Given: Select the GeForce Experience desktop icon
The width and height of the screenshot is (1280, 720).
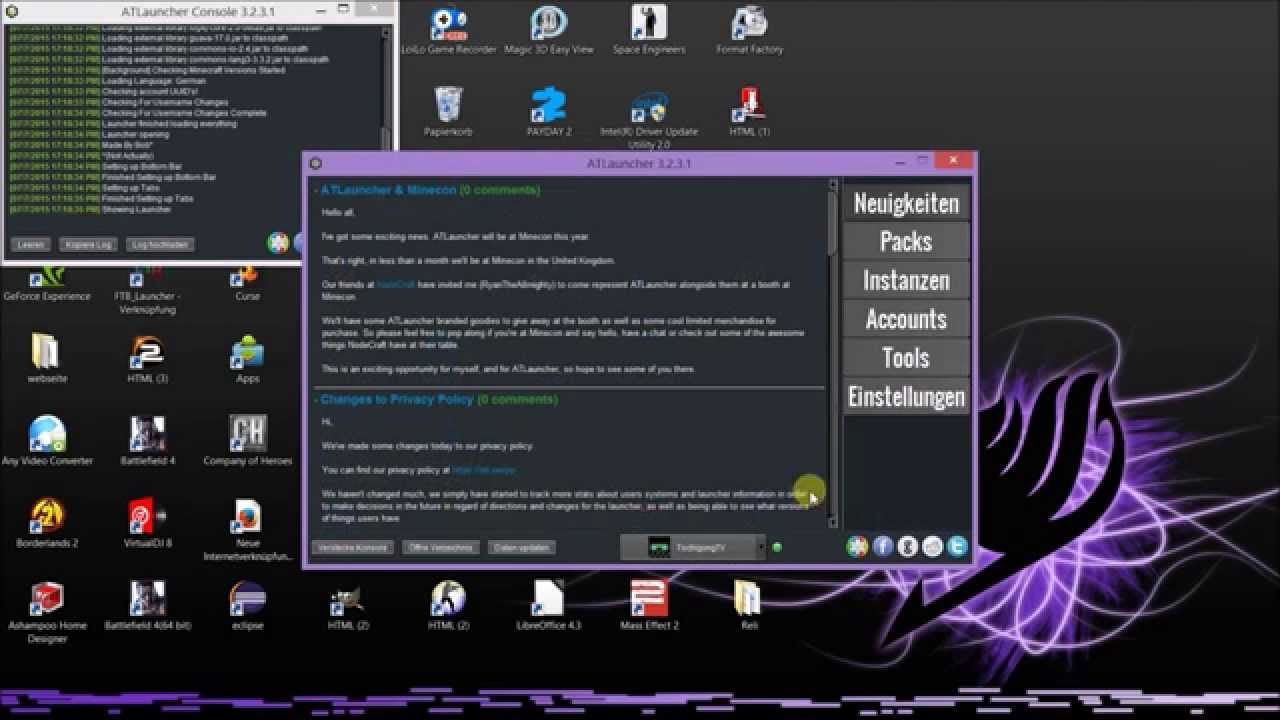Looking at the screenshot, I should tap(46, 283).
